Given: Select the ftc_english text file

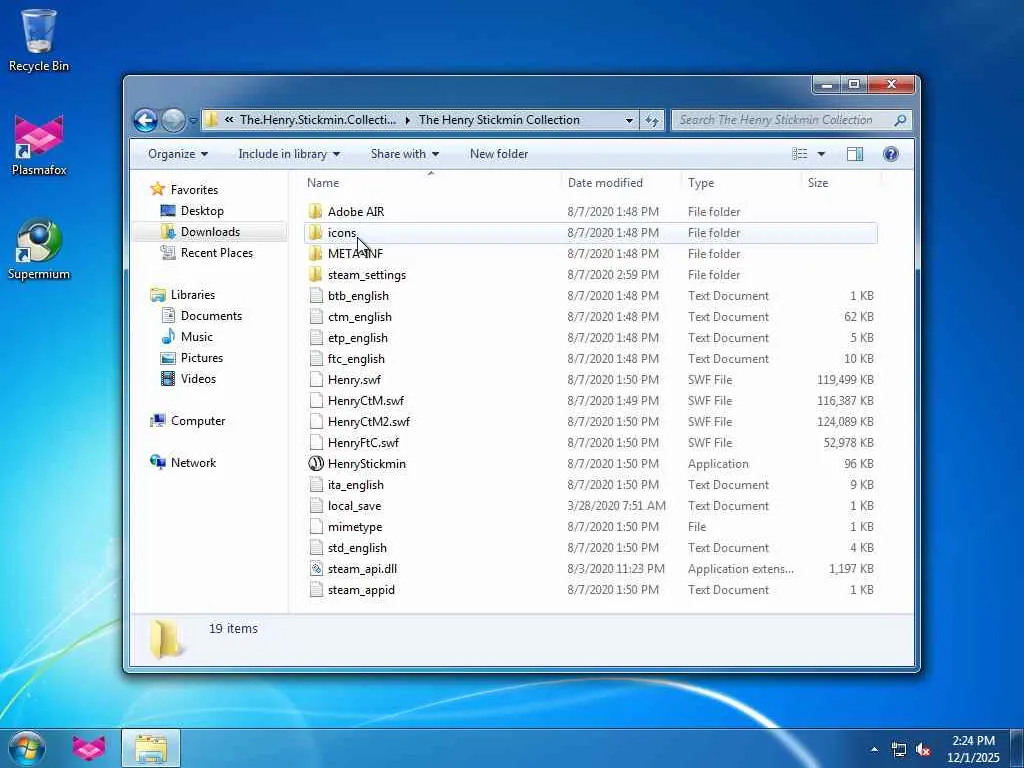Looking at the screenshot, I should (590, 359).
